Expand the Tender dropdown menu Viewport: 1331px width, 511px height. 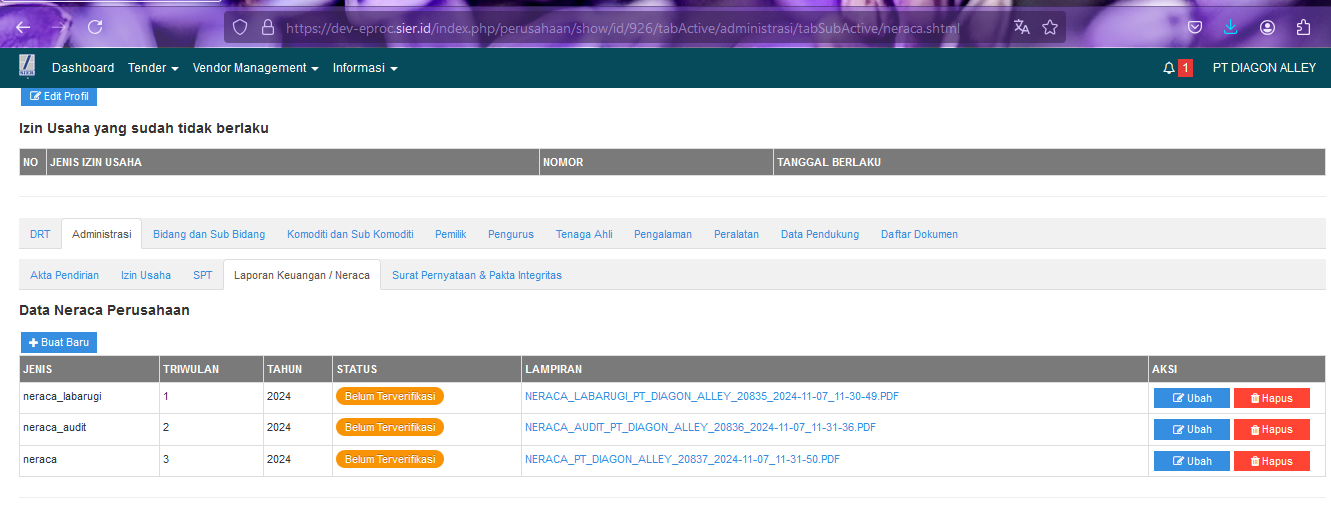pos(153,68)
